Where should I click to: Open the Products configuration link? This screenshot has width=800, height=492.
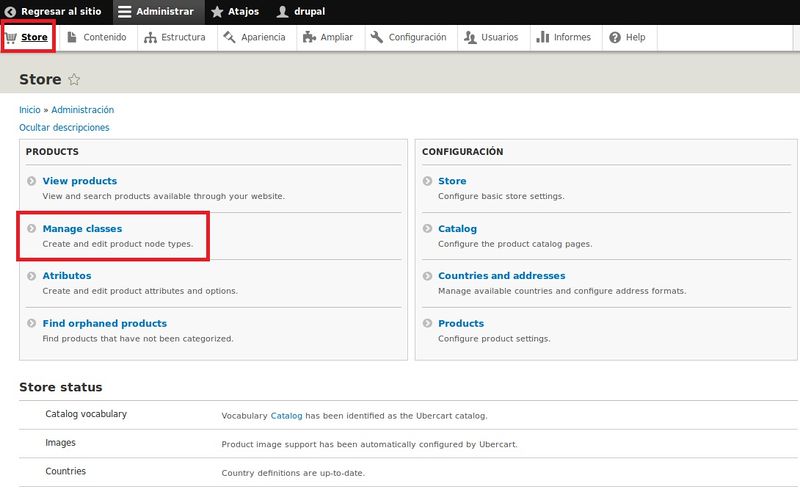pyautogui.click(x=461, y=323)
